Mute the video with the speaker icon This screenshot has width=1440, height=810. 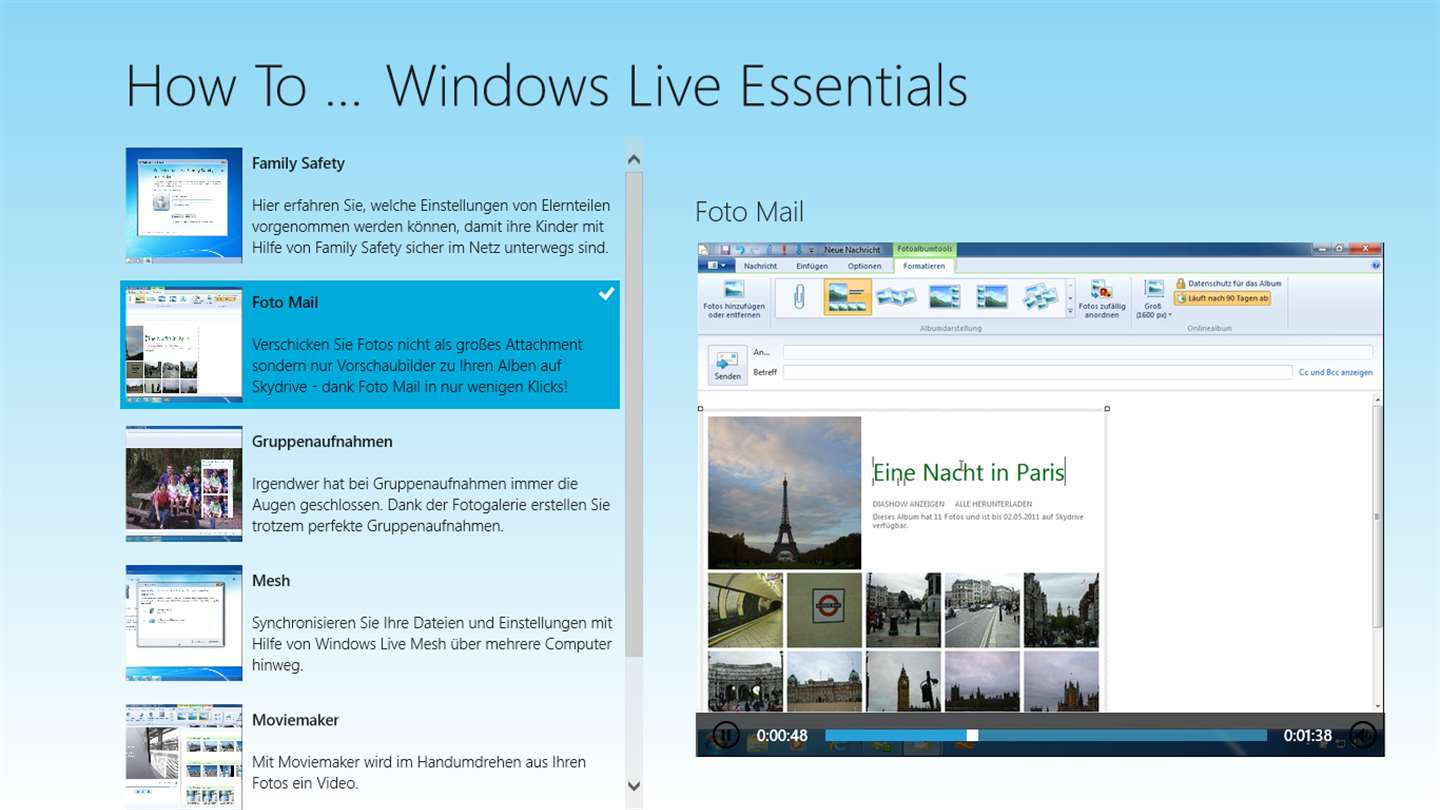click(1362, 736)
